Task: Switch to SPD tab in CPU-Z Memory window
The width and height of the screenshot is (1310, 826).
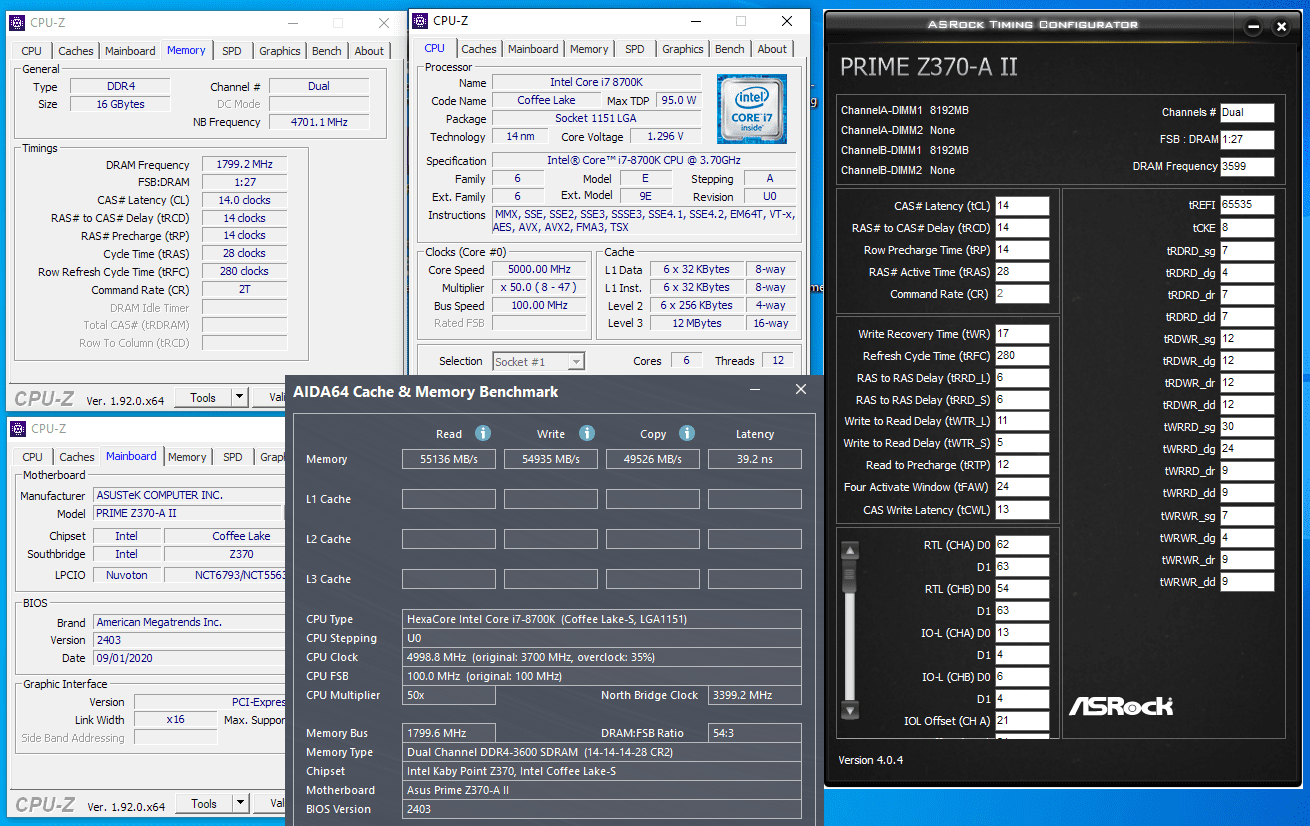Action: [232, 51]
